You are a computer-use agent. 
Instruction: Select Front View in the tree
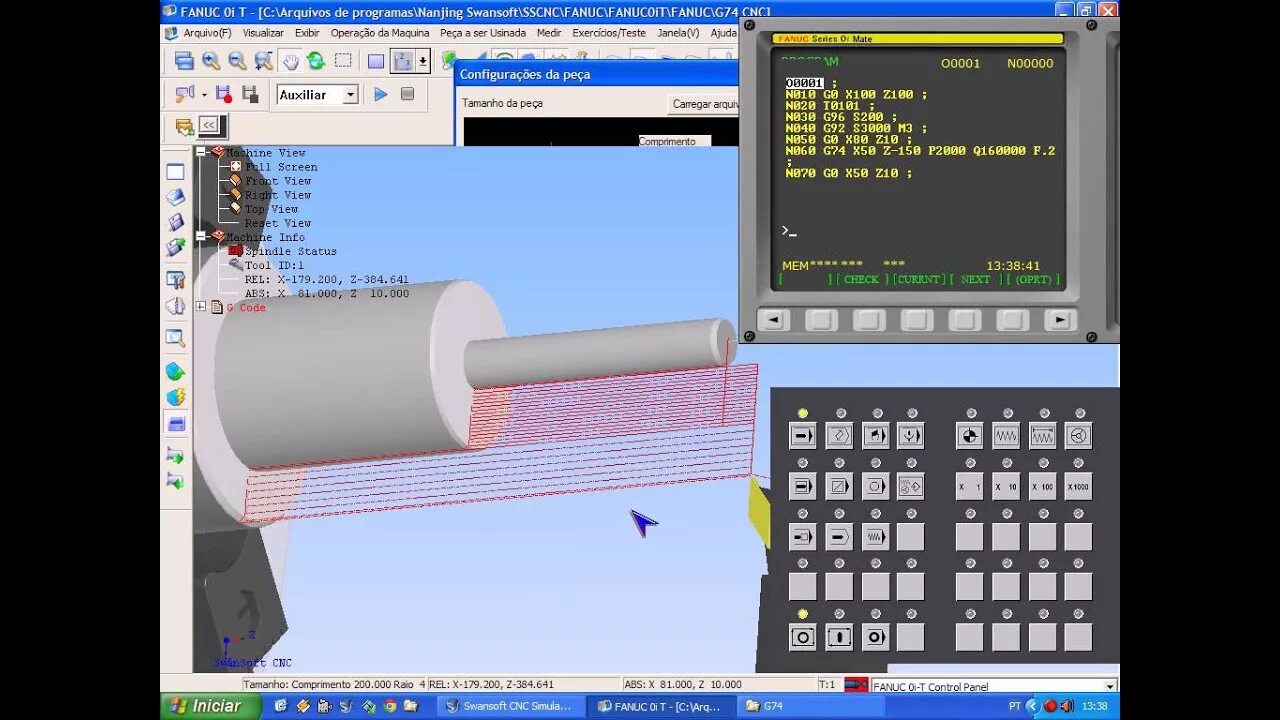pos(278,181)
